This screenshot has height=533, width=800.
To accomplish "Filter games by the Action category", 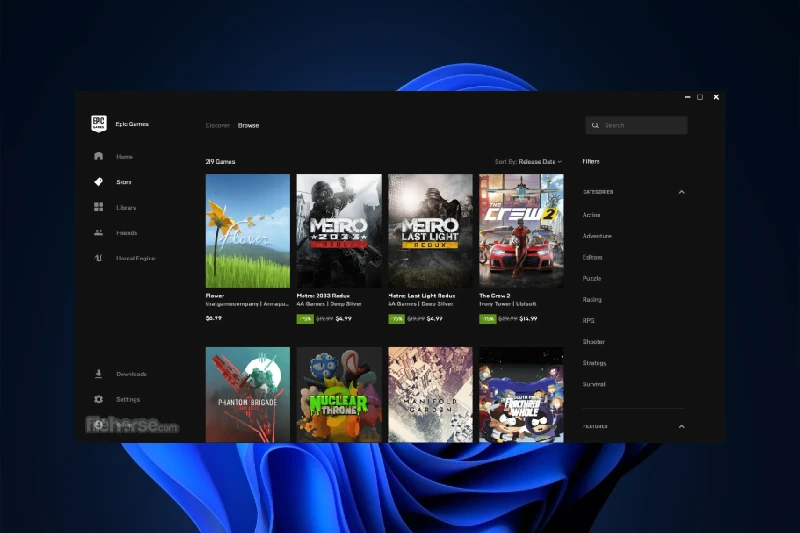I will point(591,215).
